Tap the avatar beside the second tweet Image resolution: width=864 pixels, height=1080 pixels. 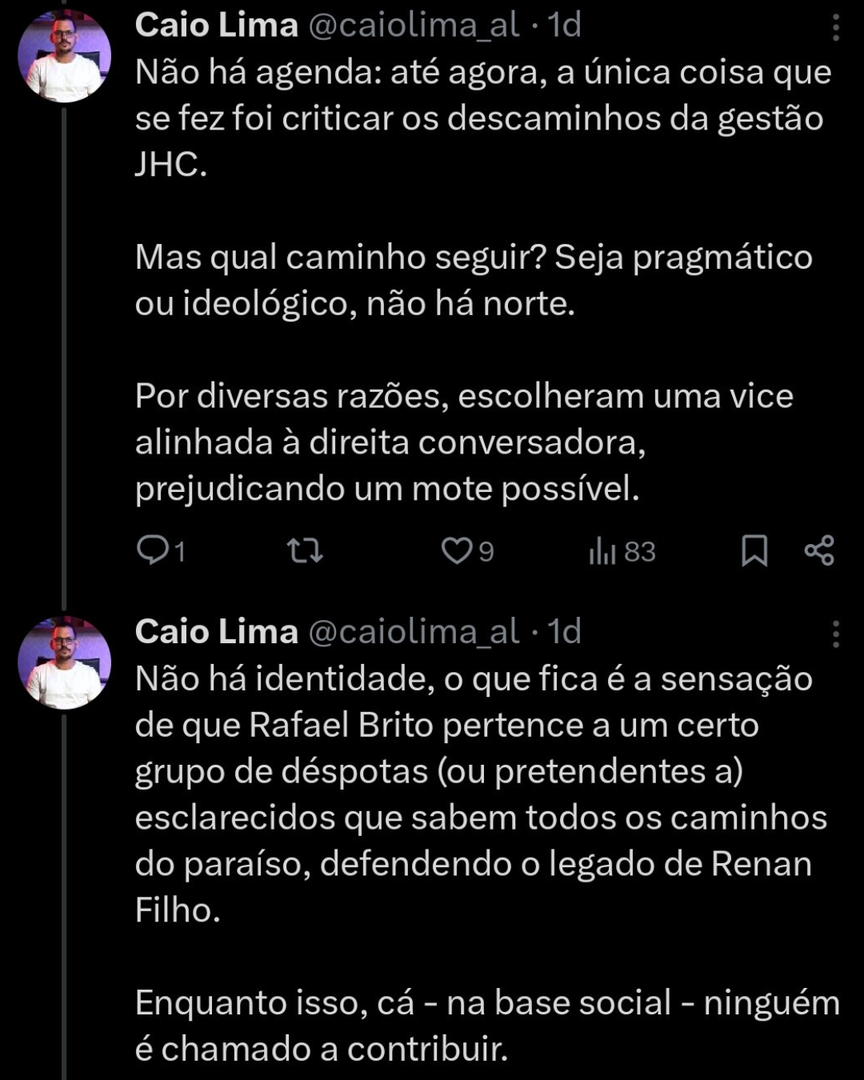point(64,662)
